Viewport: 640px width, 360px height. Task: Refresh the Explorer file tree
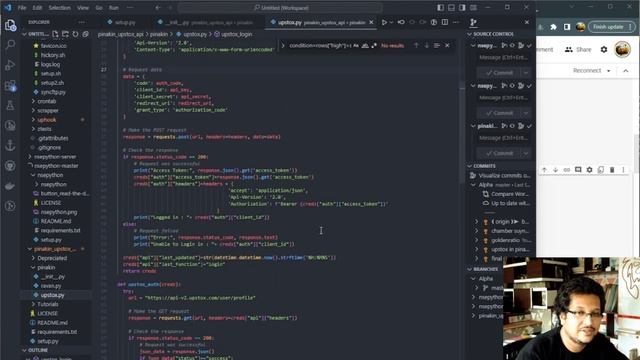pos(76,34)
